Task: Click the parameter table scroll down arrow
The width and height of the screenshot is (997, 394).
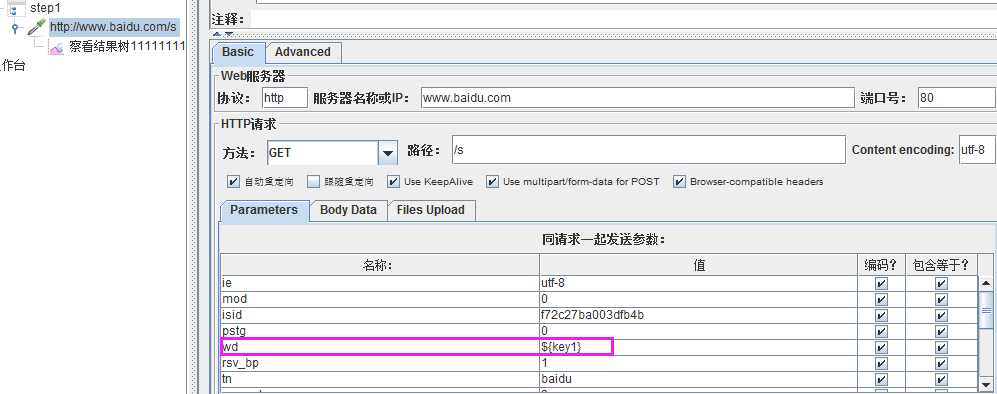Action: click(986, 383)
